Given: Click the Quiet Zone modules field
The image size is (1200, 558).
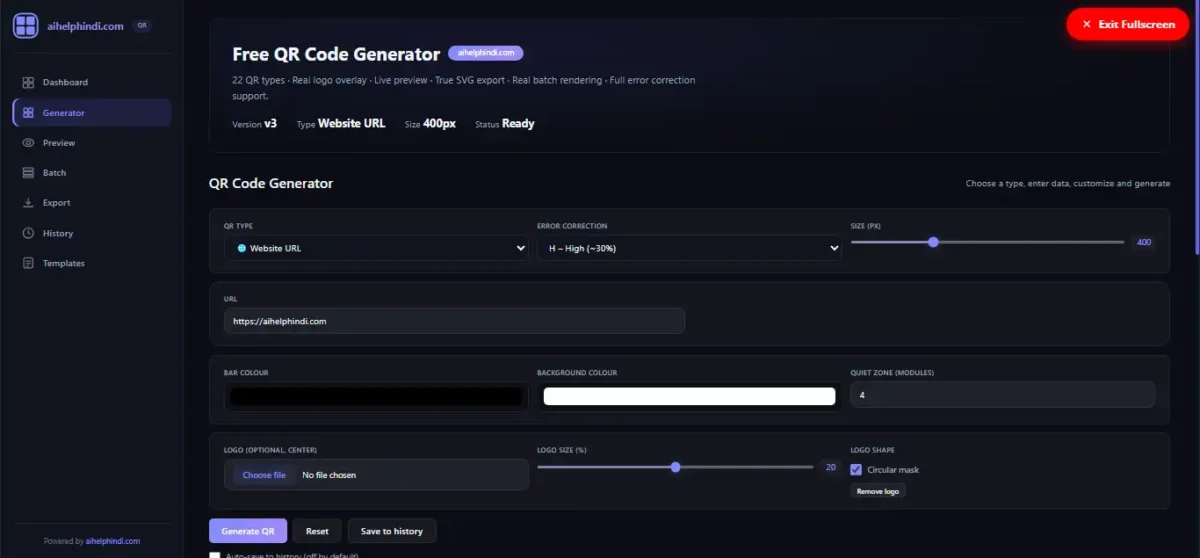Looking at the screenshot, I should [1002, 395].
